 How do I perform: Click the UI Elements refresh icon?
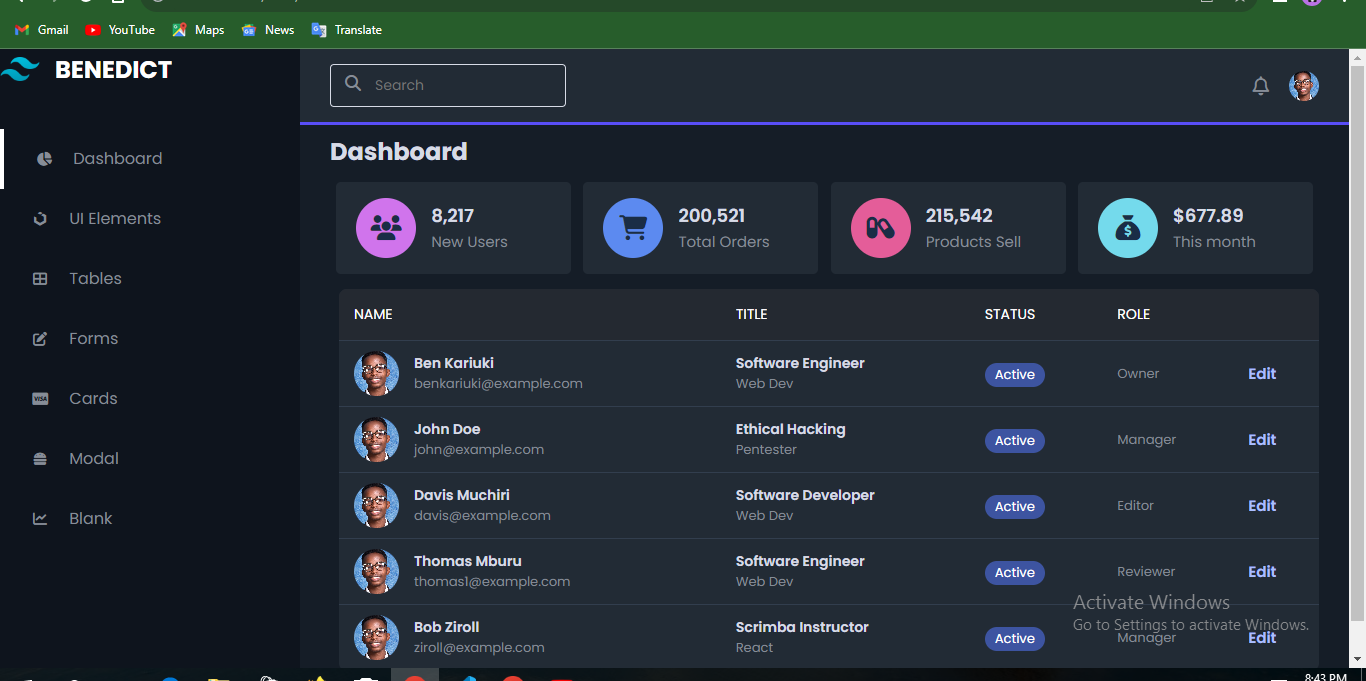point(40,218)
